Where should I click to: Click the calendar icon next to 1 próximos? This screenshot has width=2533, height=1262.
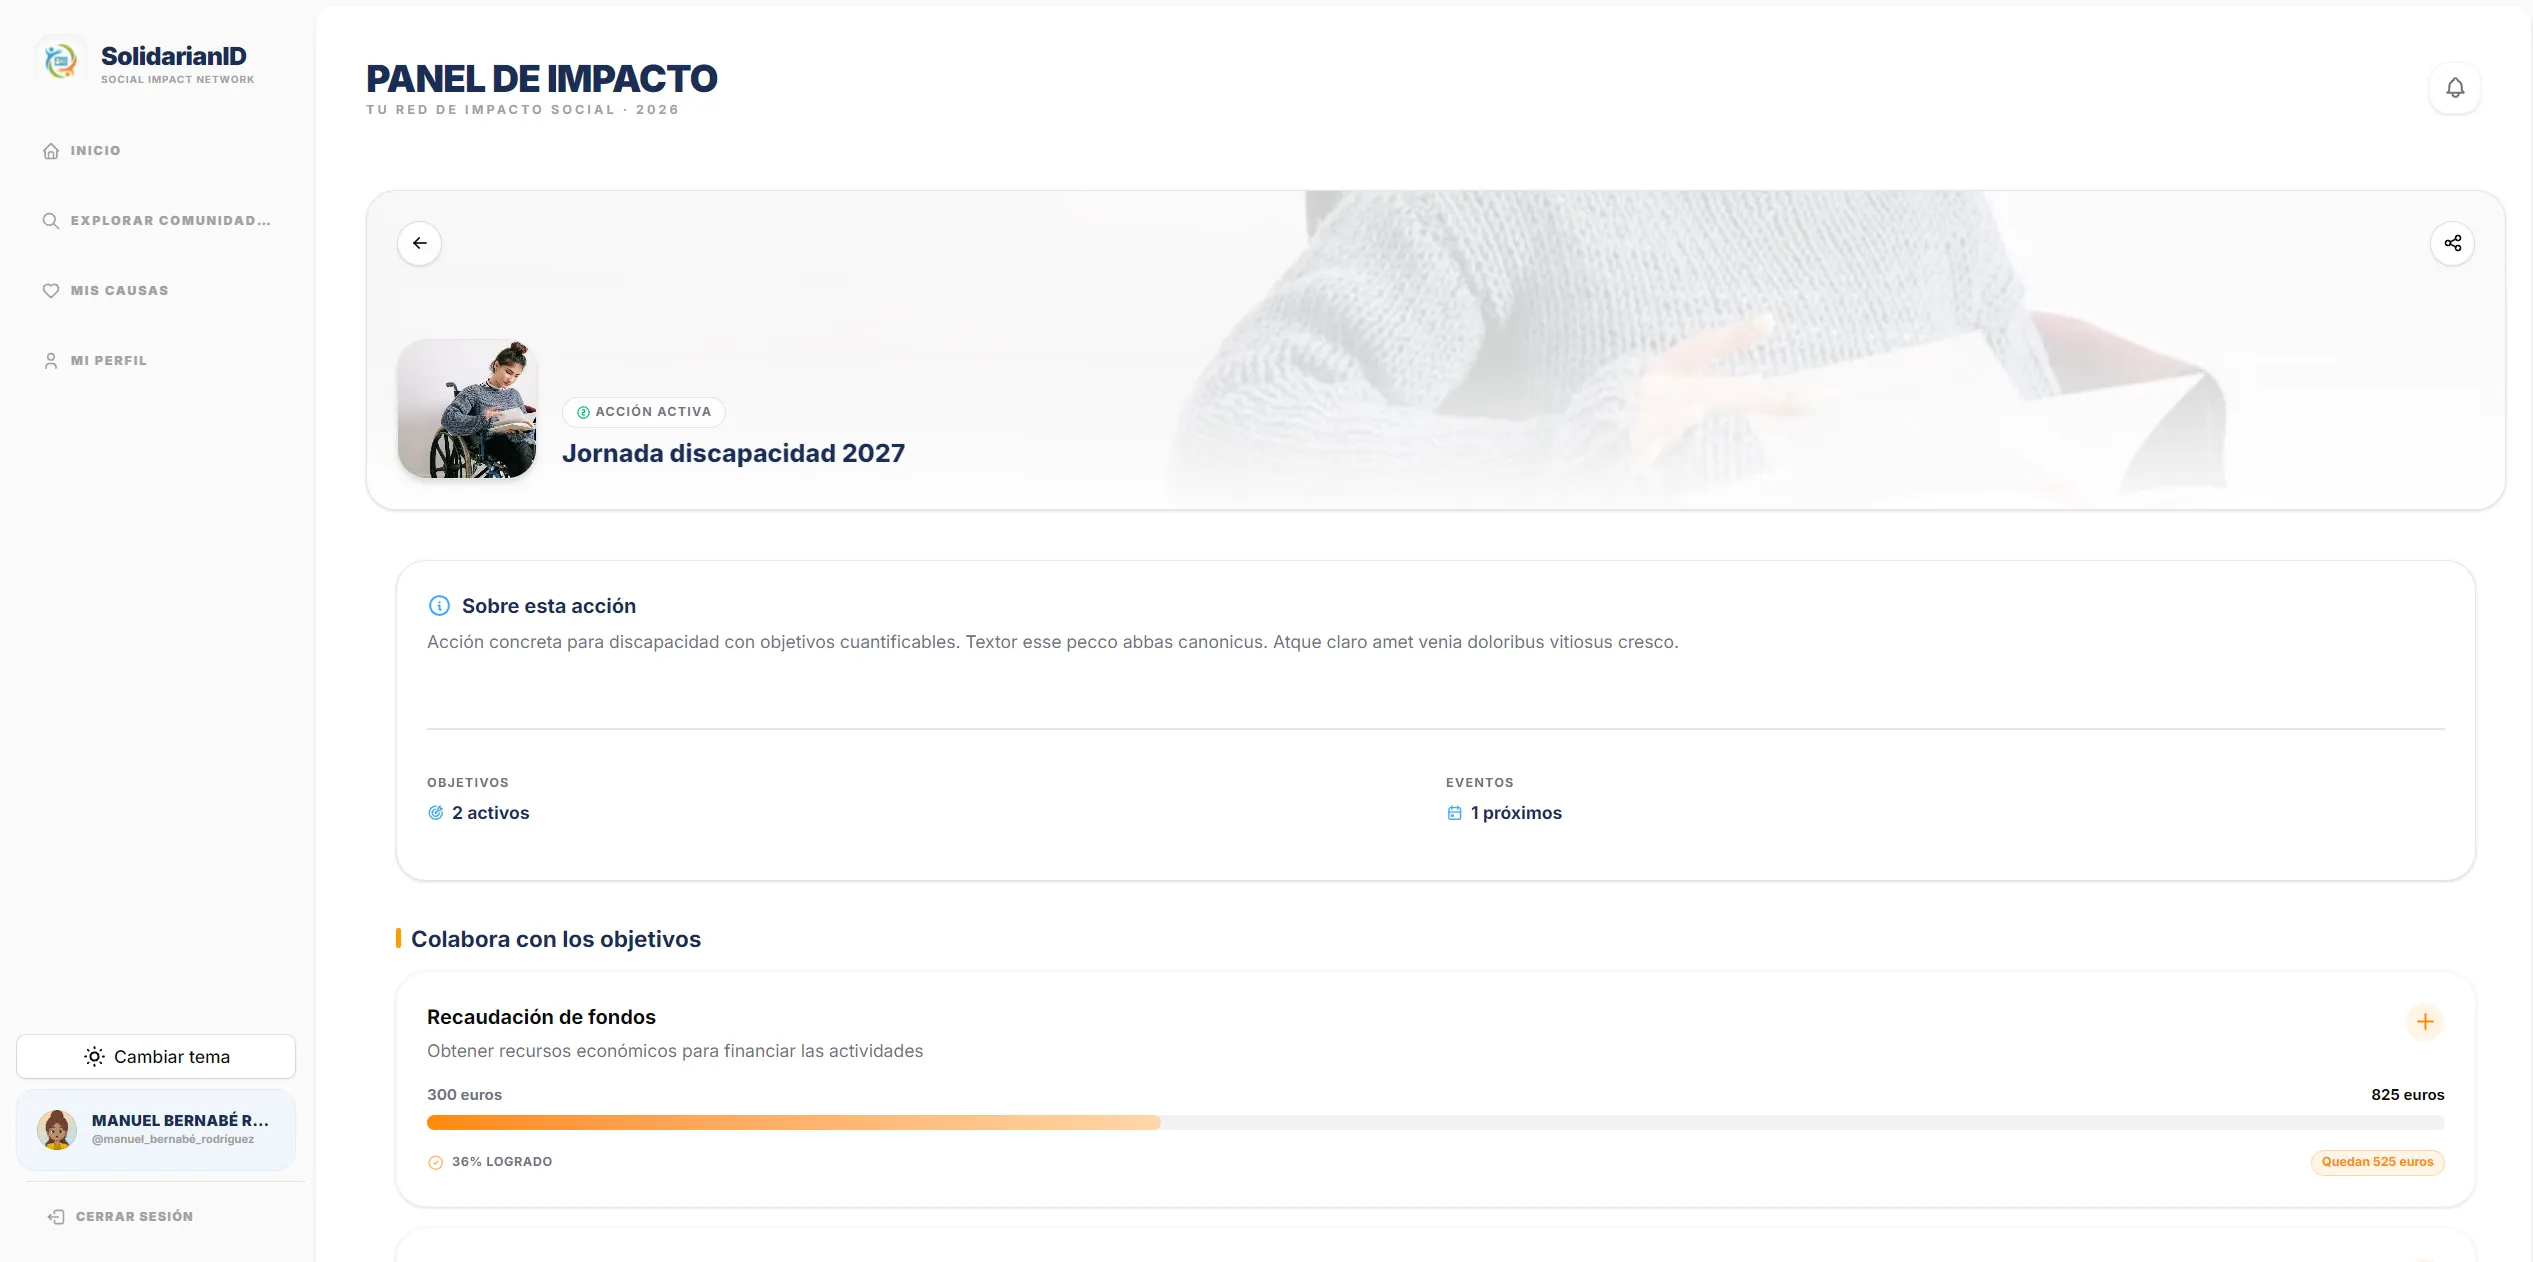point(1454,813)
